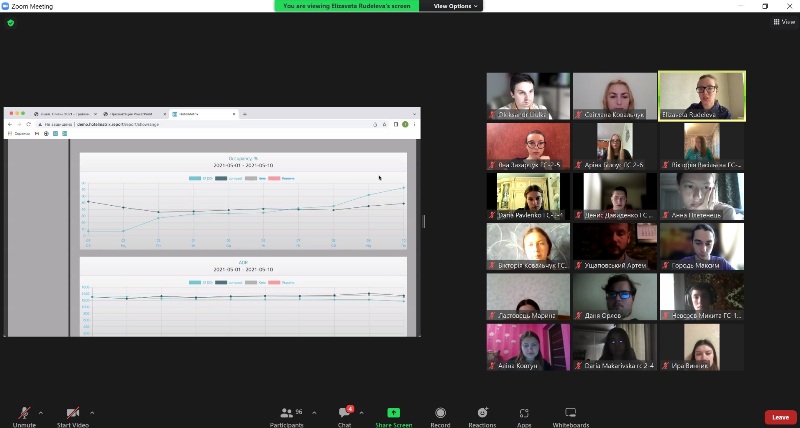Select Городь Максим's video tile
800x428 pixels.
click(x=702, y=246)
